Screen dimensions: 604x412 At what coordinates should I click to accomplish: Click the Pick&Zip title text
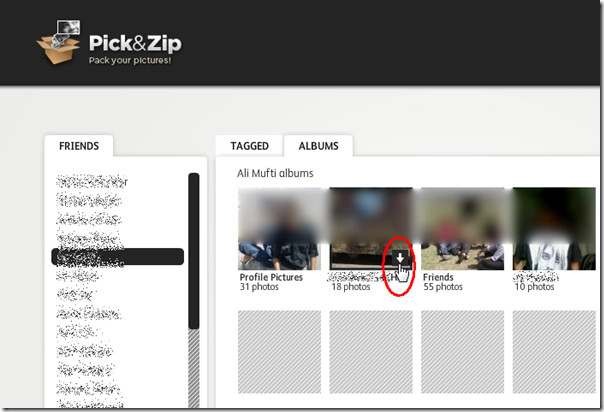click(135, 43)
